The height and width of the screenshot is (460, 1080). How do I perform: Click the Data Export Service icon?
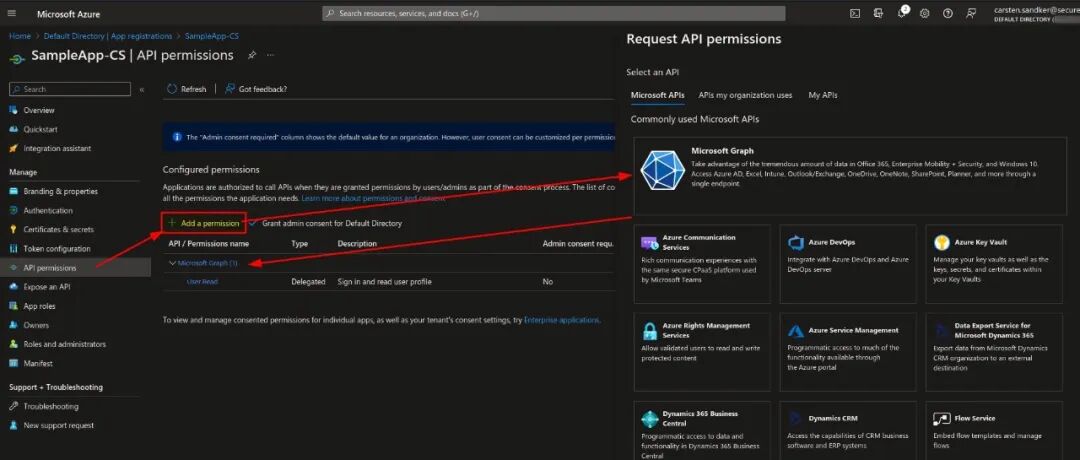click(942, 331)
